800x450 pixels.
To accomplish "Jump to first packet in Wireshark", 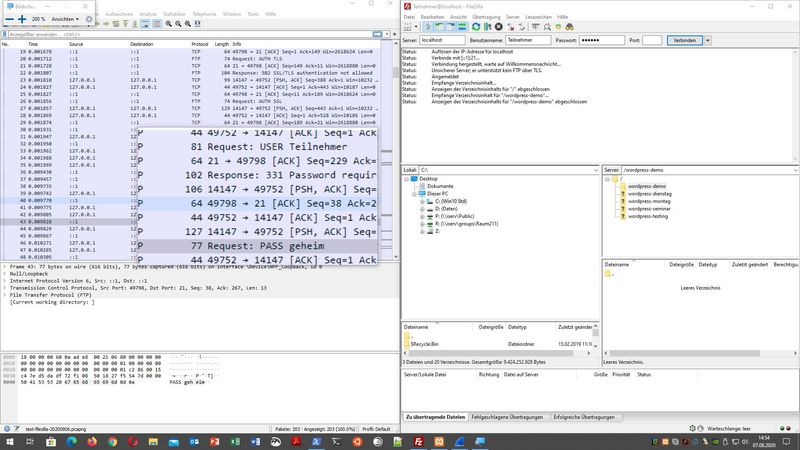I will (x=126, y=23).
